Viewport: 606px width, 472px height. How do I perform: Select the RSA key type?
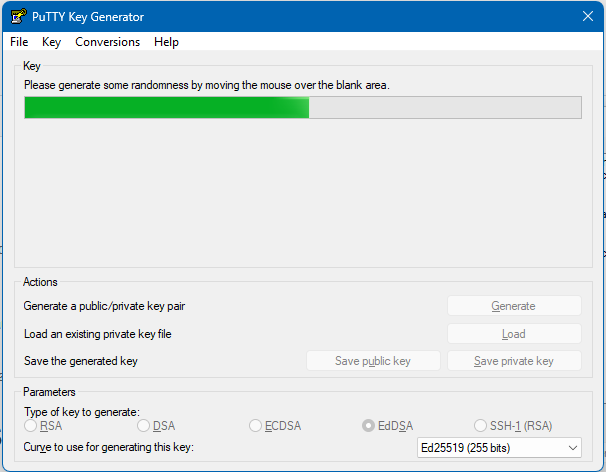pyautogui.click(x=43, y=426)
